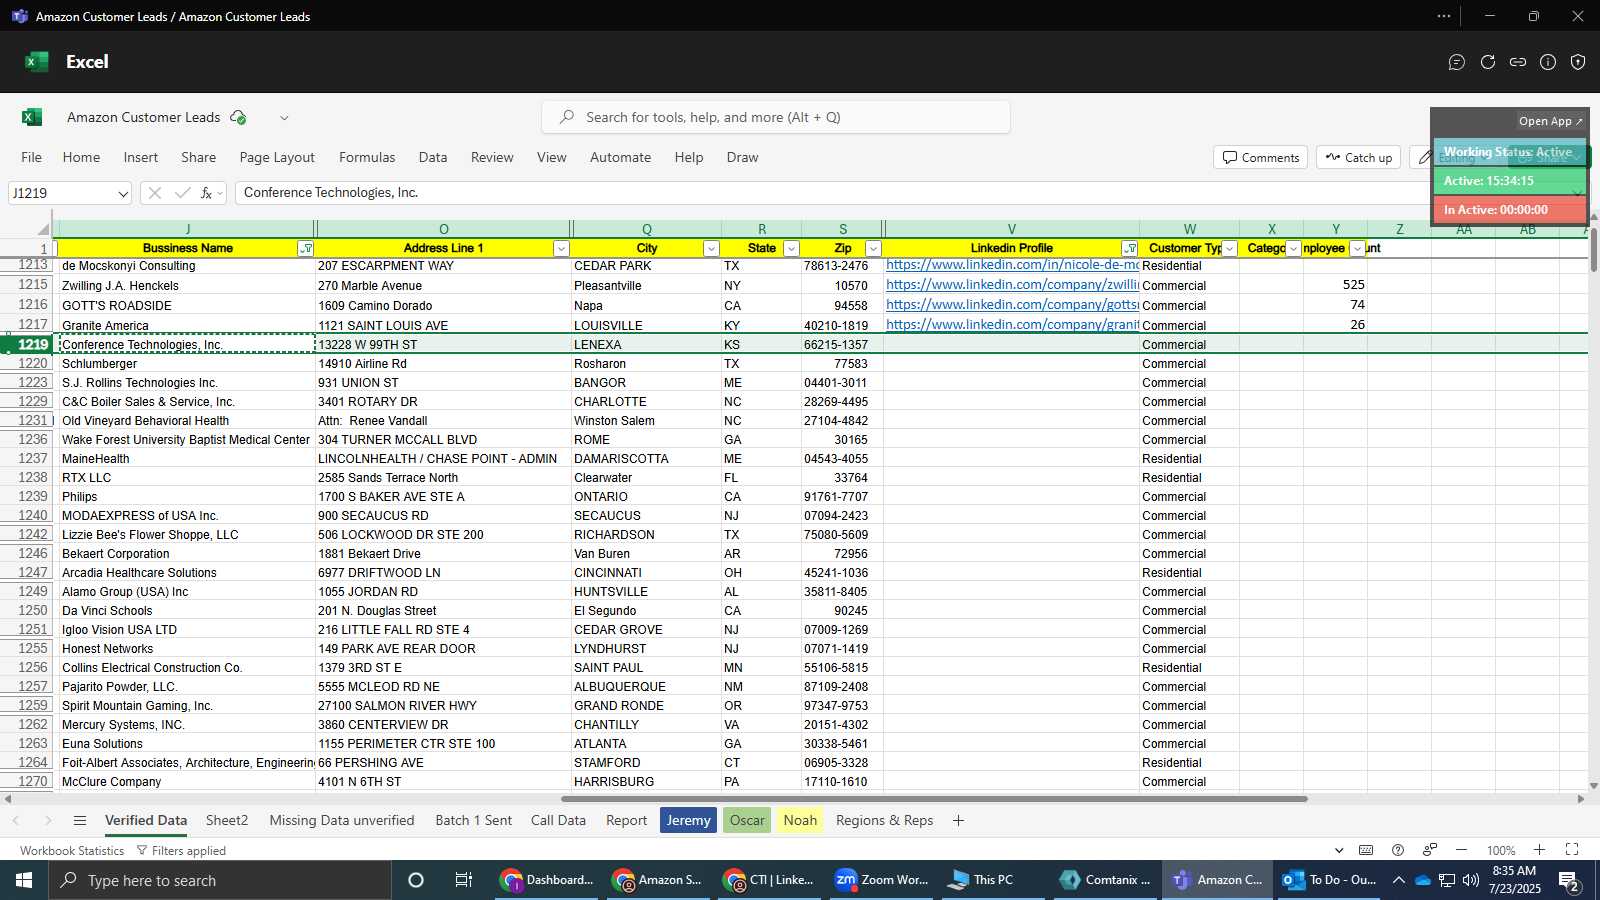Switch to the Jeremy sheet tab
Image resolution: width=1600 pixels, height=900 pixels.
coord(689,820)
